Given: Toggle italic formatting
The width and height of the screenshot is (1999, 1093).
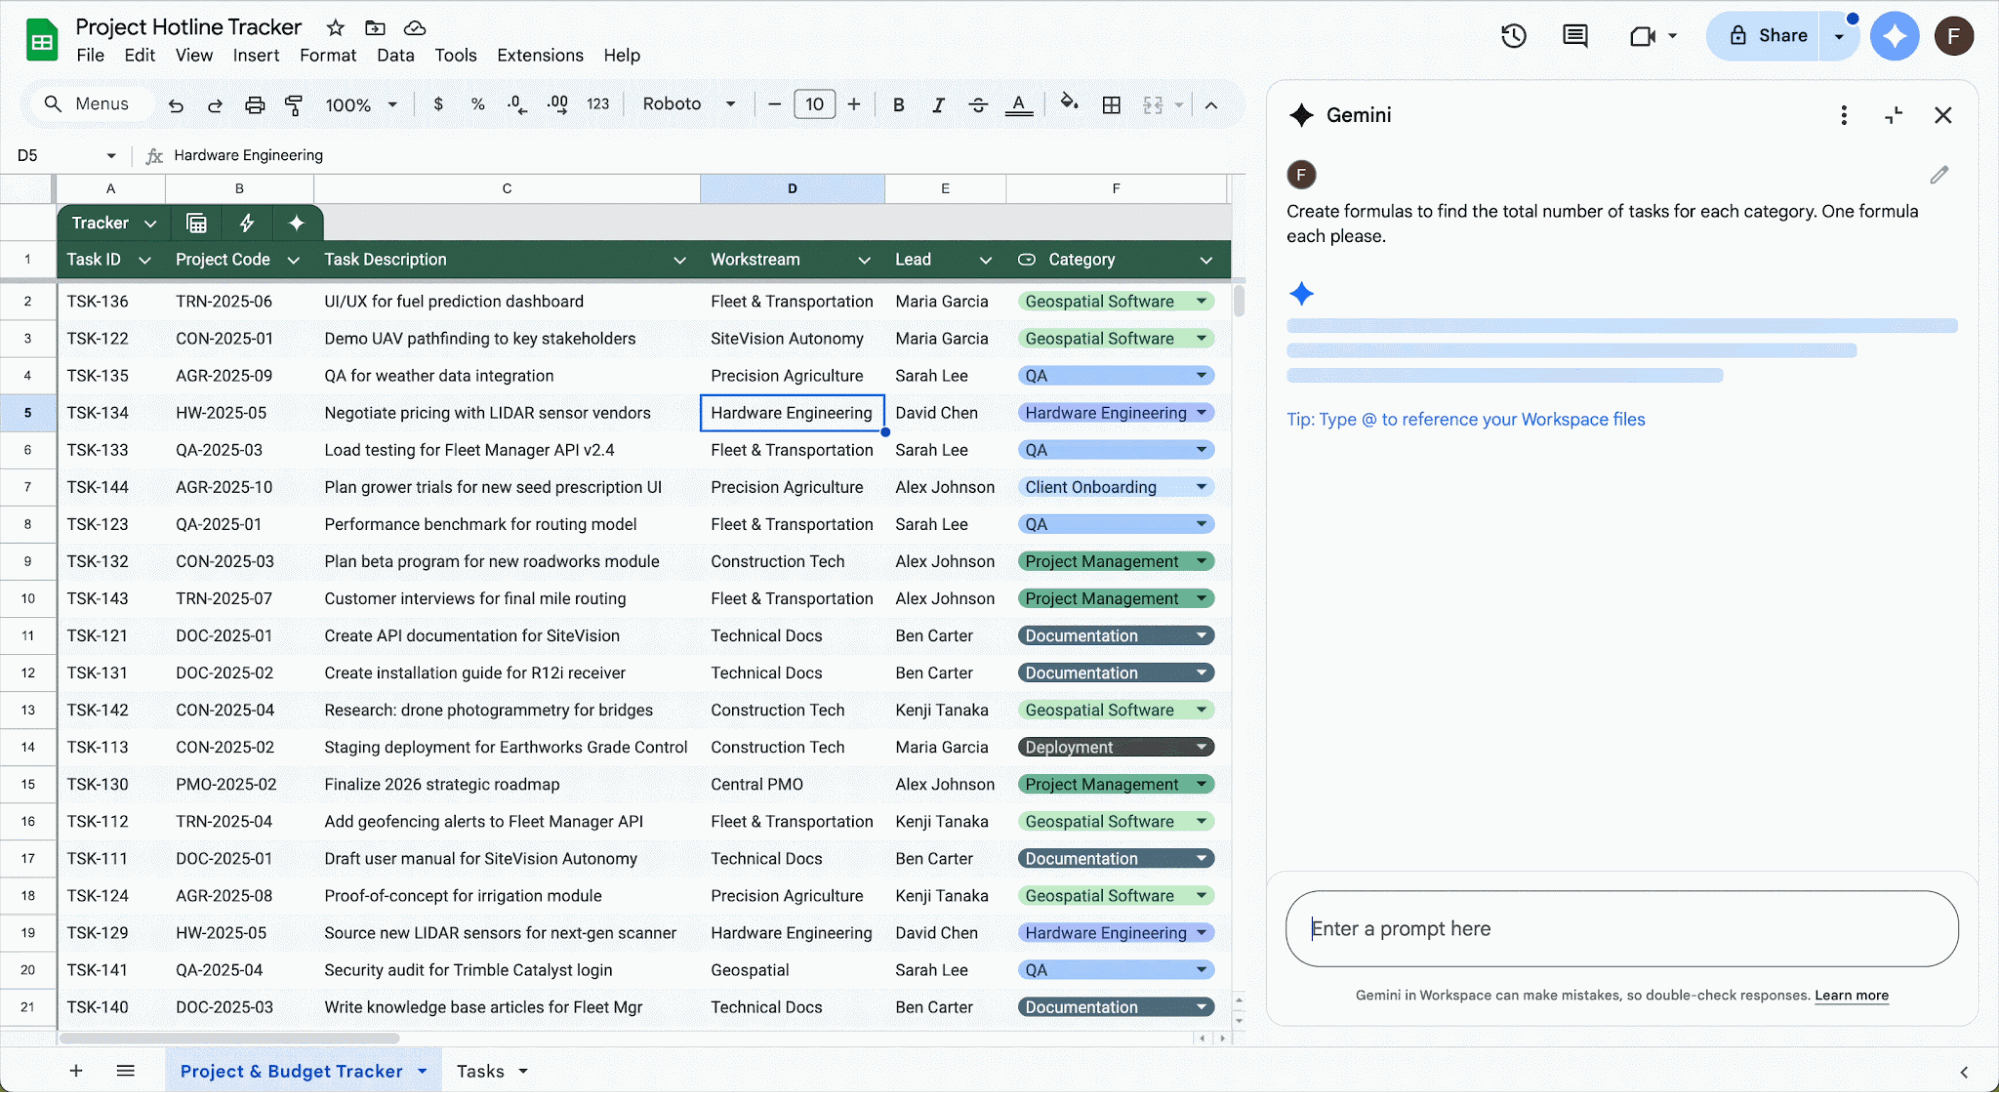Looking at the screenshot, I should [x=938, y=104].
